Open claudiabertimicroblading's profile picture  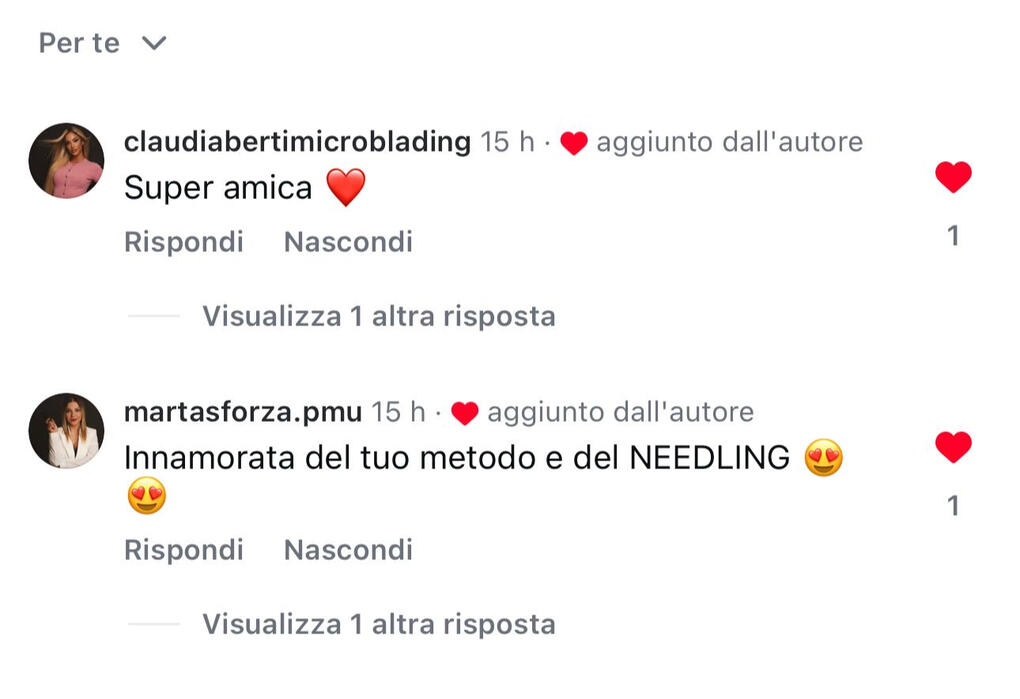click(x=66, y=160)
